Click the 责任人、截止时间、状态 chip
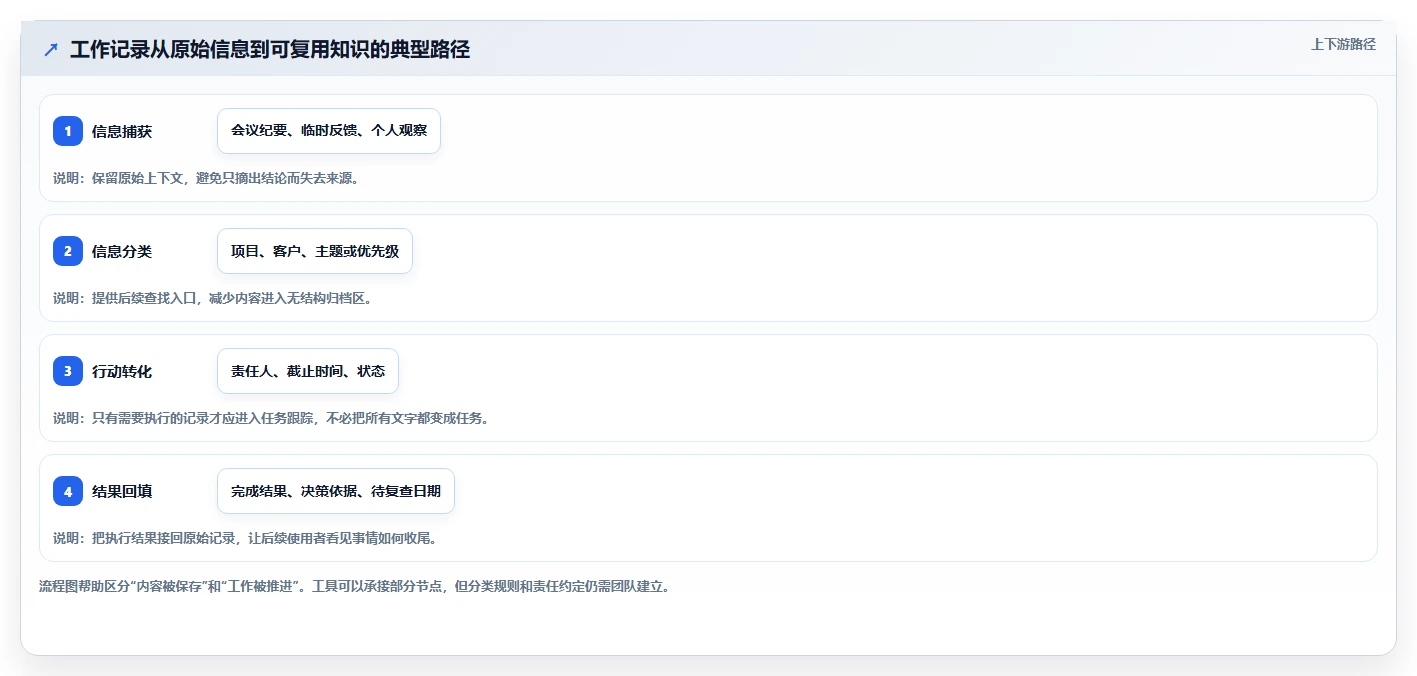Screen dimensions: 1417x676 (x=308, y=371)
